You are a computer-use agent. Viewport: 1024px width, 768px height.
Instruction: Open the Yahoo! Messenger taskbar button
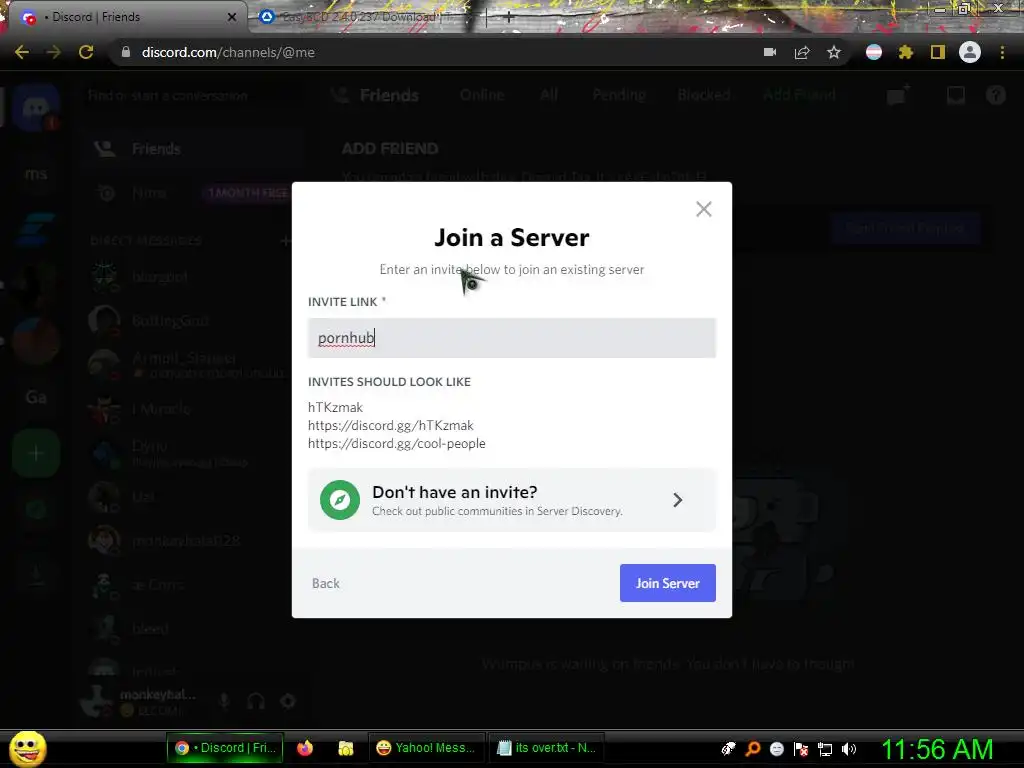click(x=428, y=748)
